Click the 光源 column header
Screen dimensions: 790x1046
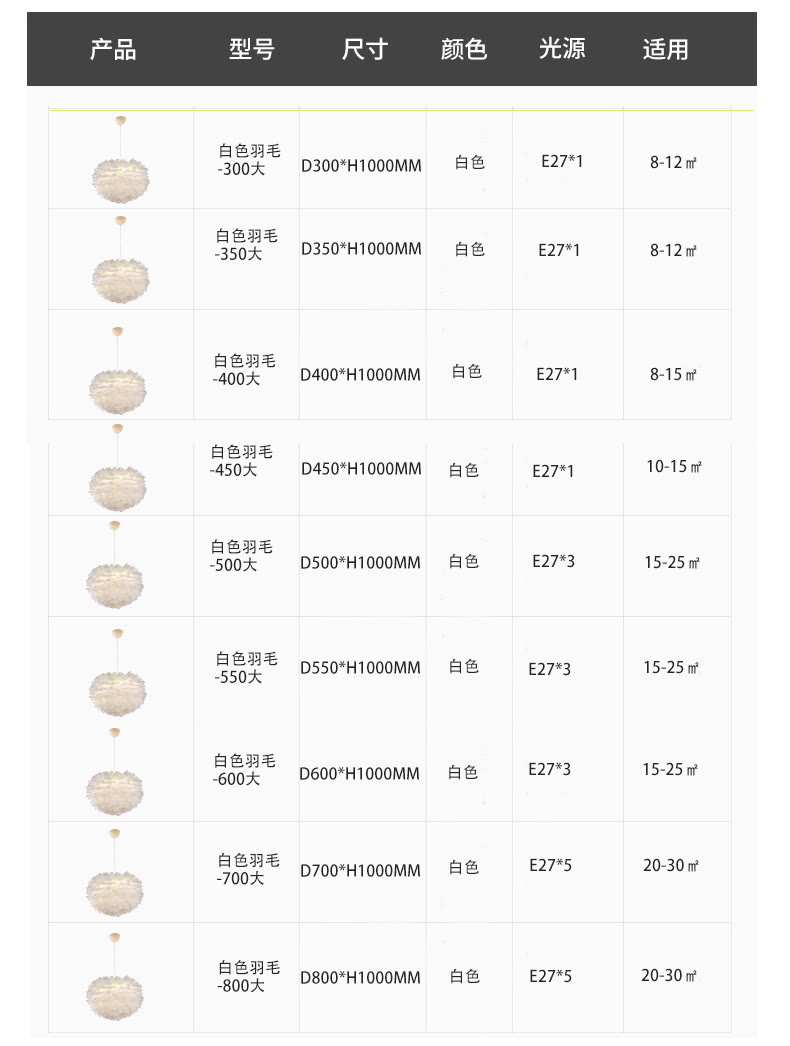click(562, 49)
